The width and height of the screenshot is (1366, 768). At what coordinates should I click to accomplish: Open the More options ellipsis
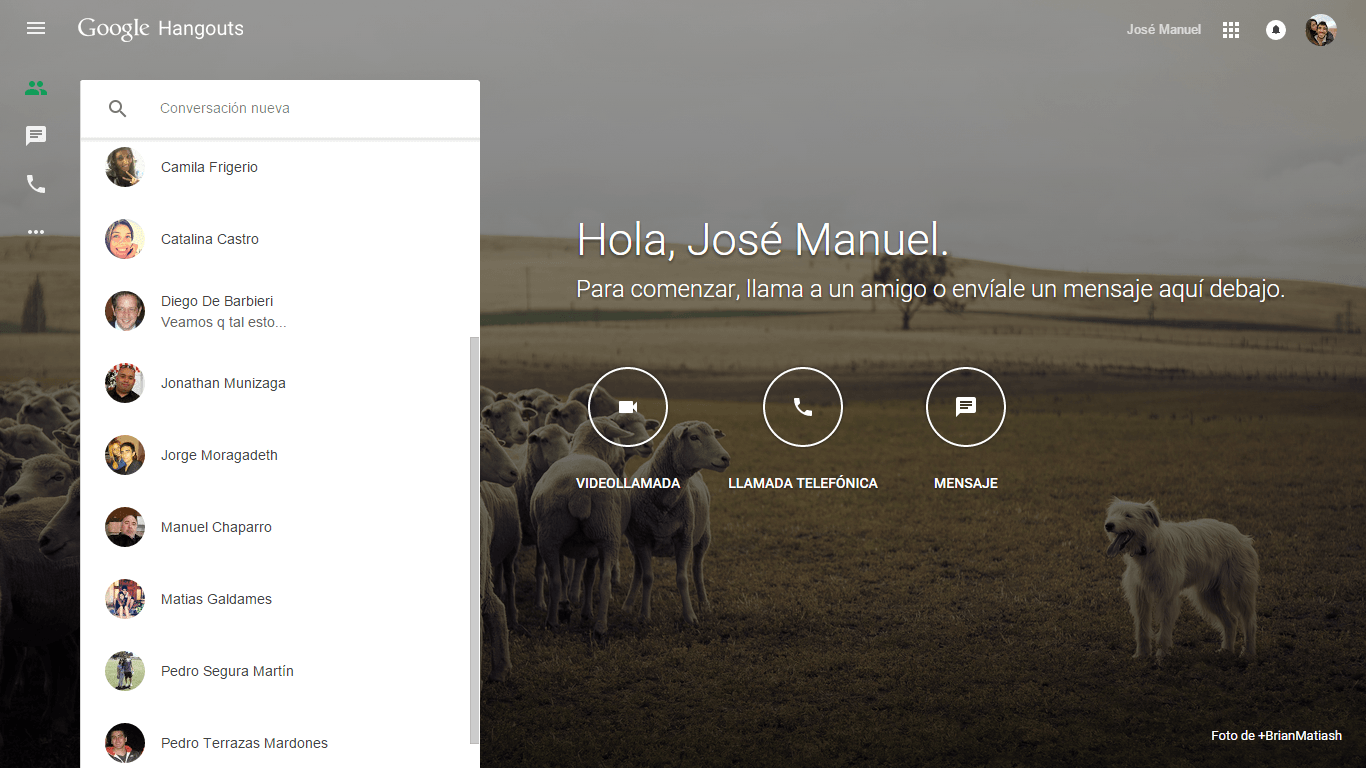pyautogui.click(x=36, y=232)
